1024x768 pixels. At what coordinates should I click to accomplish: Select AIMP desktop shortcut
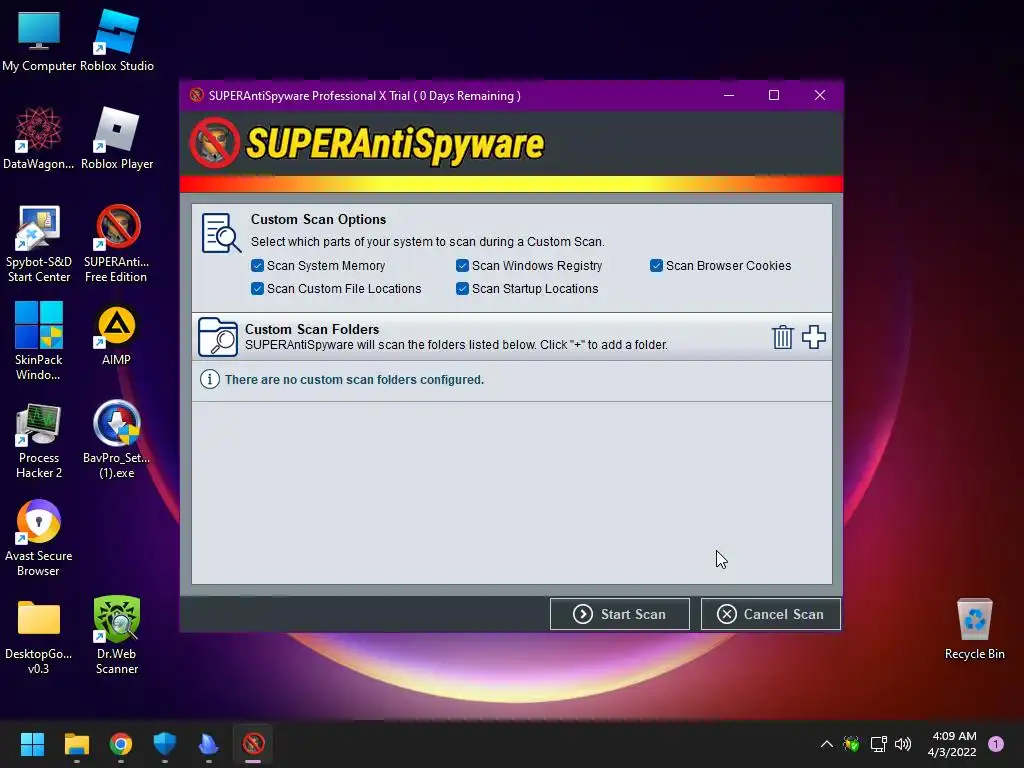click(x=117, y=335)
